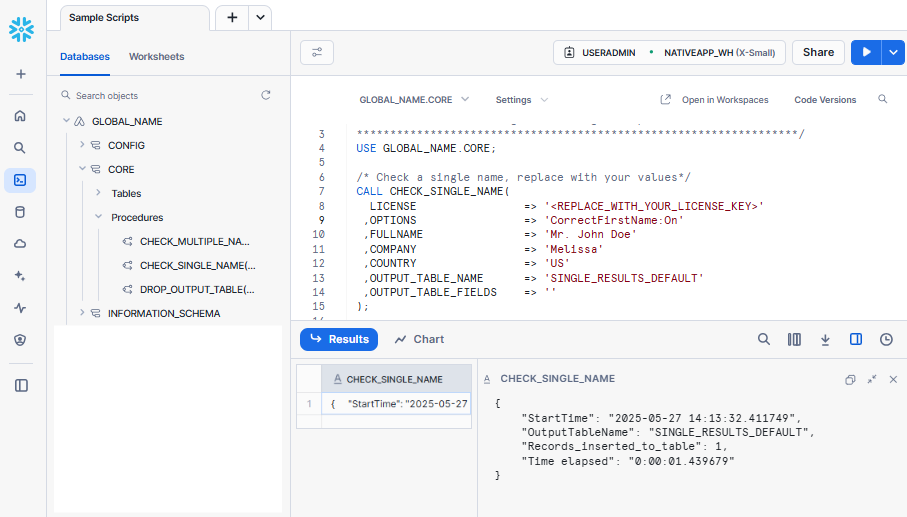The image size is (907, 517).
Task: Select the DROP_OUTPUT_TABLE procedure text
Action: [197, 289]
